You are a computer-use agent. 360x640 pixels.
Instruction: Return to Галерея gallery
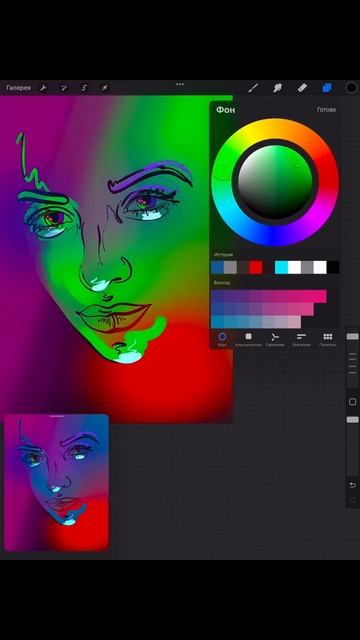(x=18, y=88)
